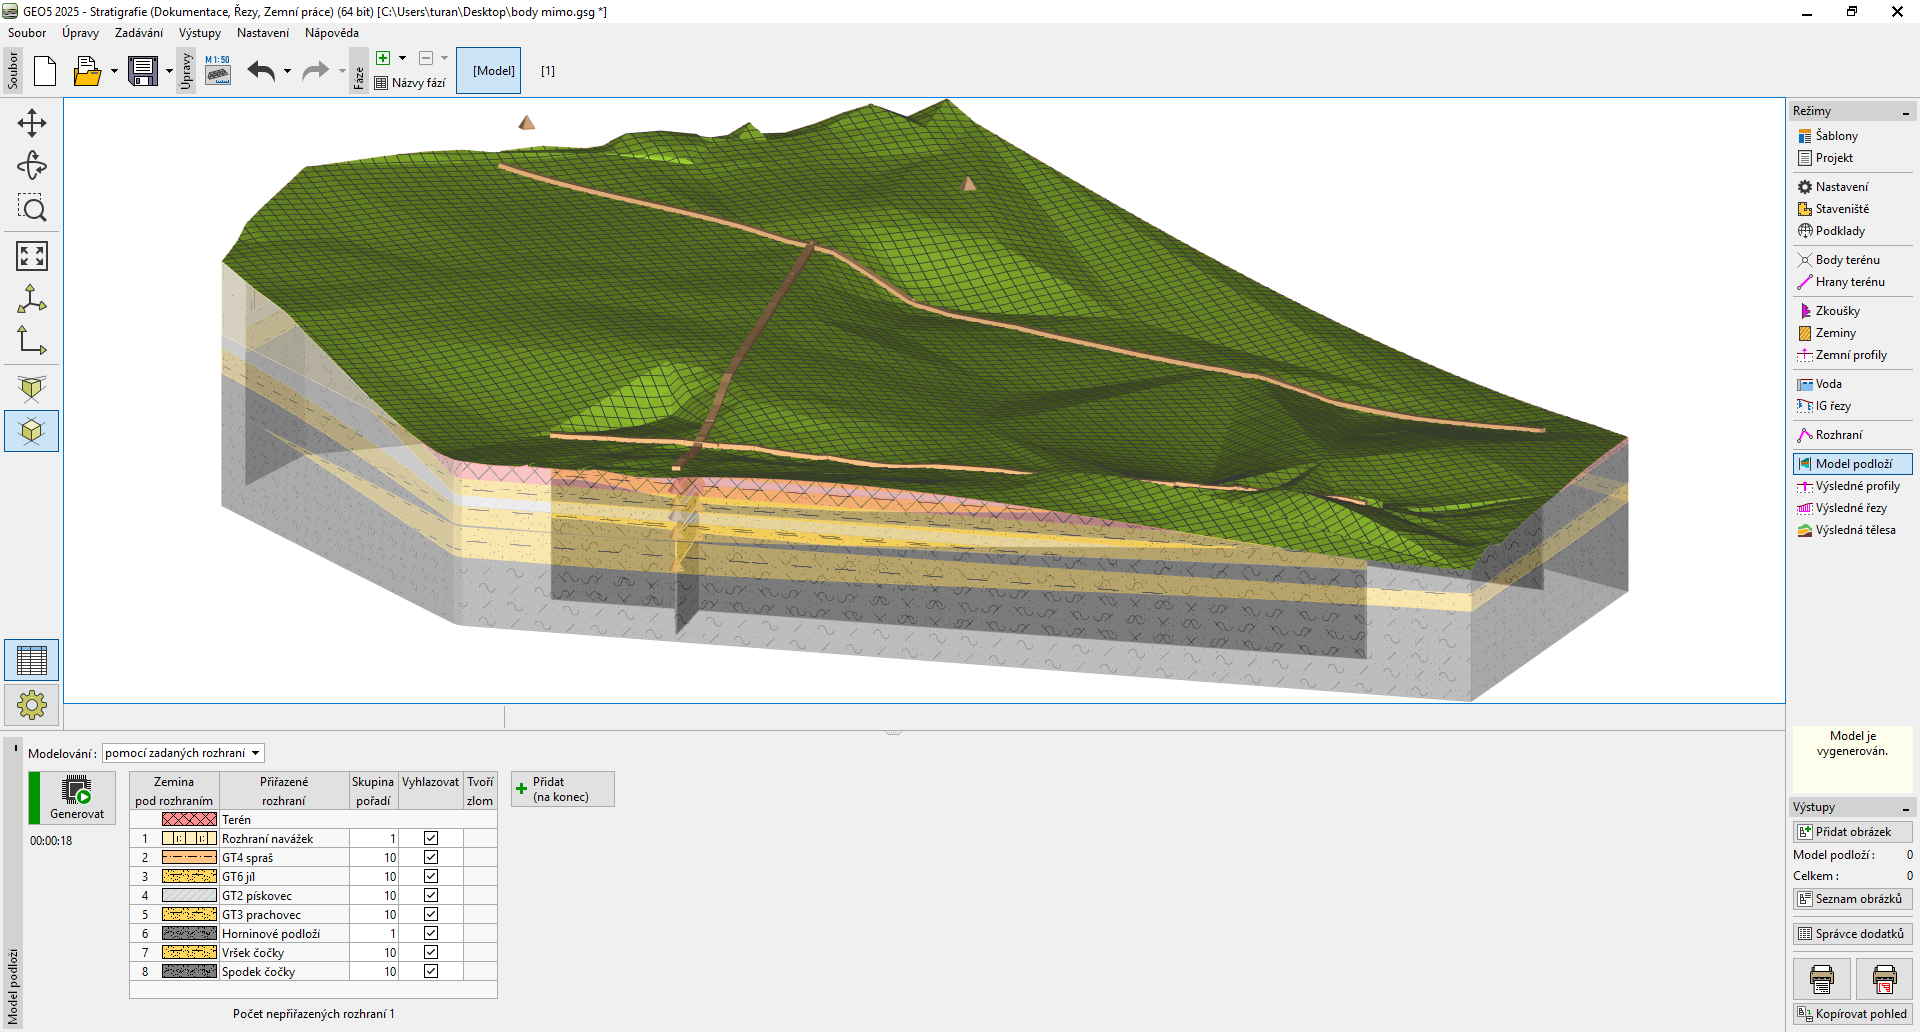Click the save file icon

click(143, 71)
